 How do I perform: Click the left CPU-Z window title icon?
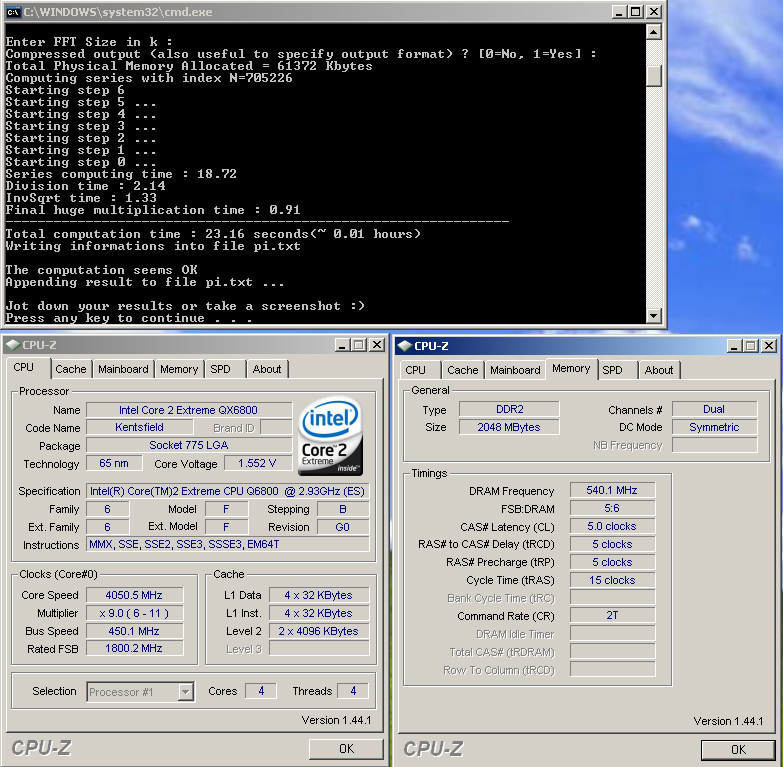[x=13, y=345]
